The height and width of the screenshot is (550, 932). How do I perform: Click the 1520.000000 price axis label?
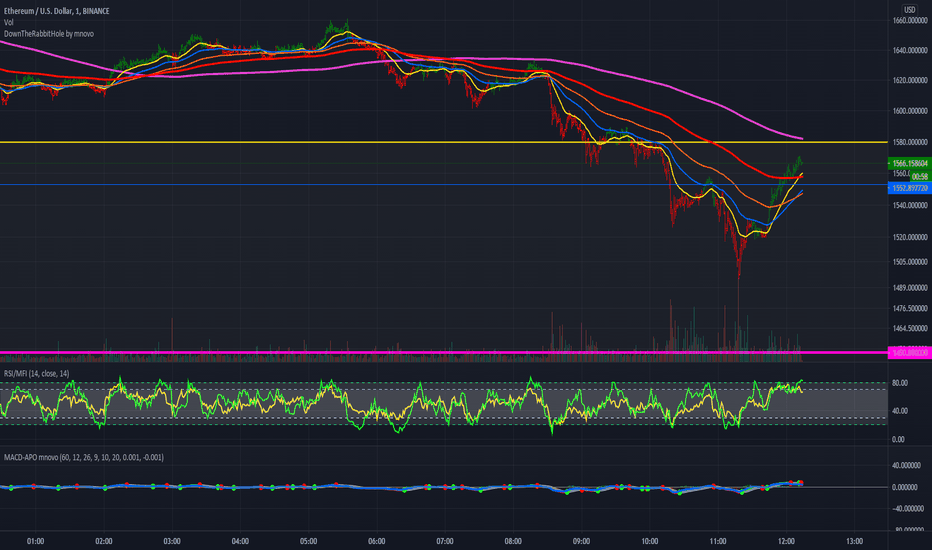pyautogui.click(x=910, y=237)
